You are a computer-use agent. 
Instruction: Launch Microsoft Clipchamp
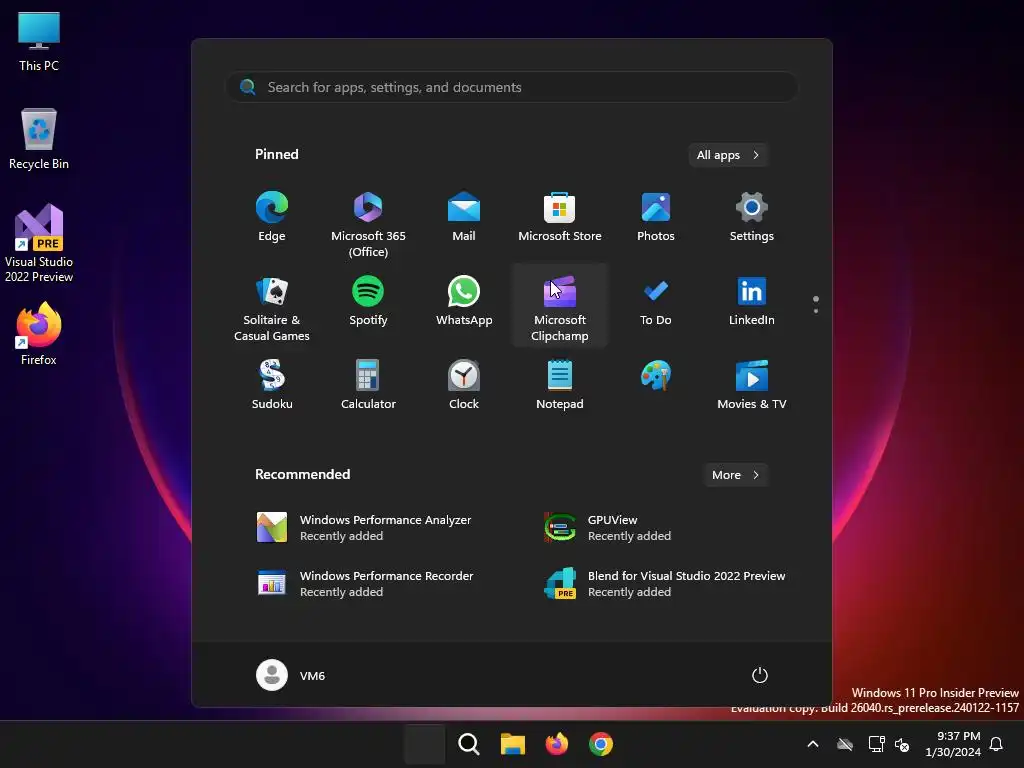[560, 306]
